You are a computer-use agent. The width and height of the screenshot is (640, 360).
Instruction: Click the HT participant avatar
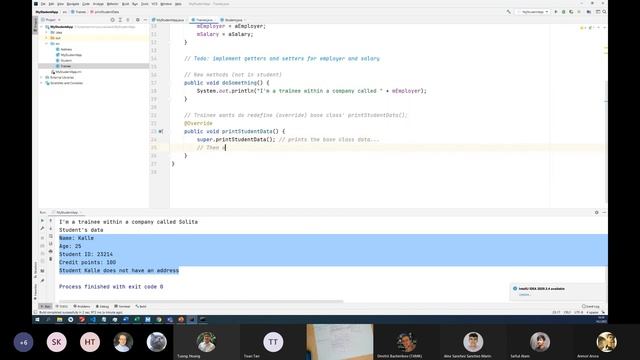[90, 342]
